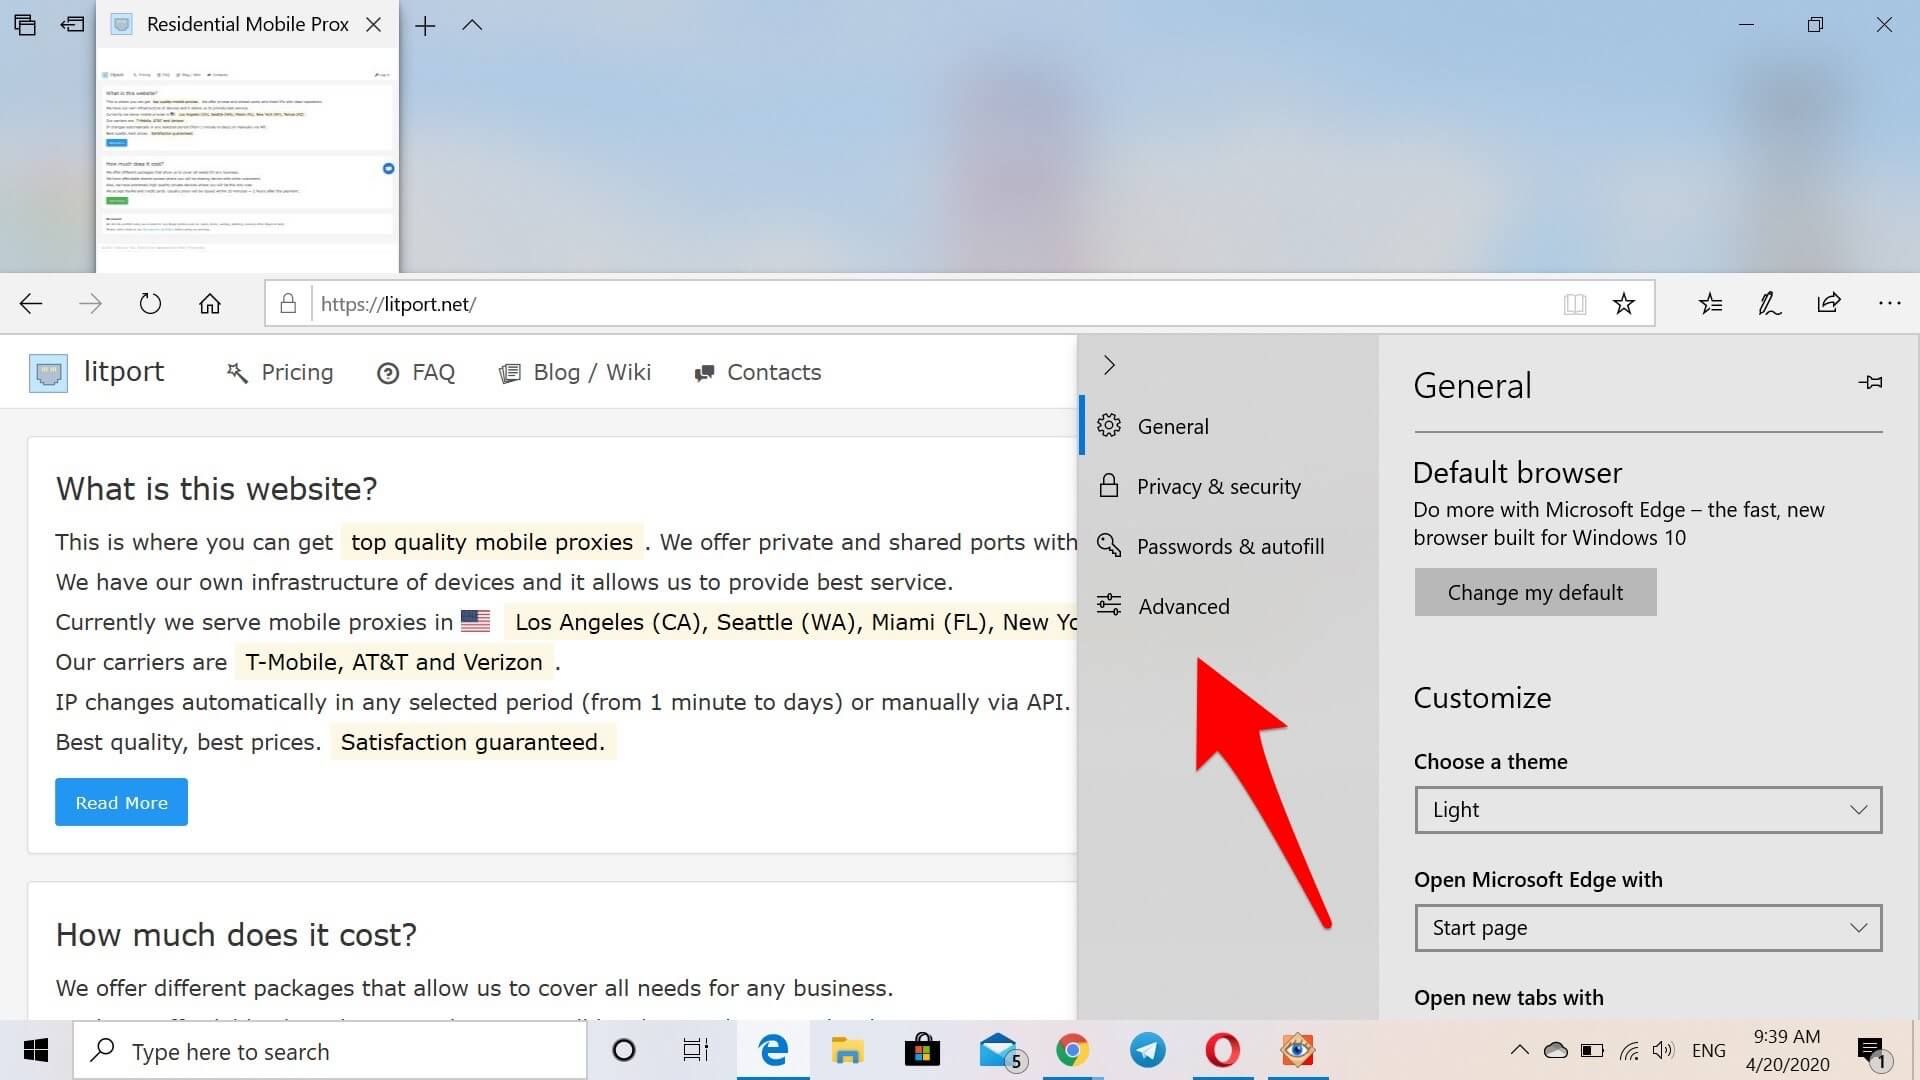Open image viewer eye icon in taskbar
The height and width of the screenshot is (1080, 1920).
pyautogui.click(x=1298, y=1051)
